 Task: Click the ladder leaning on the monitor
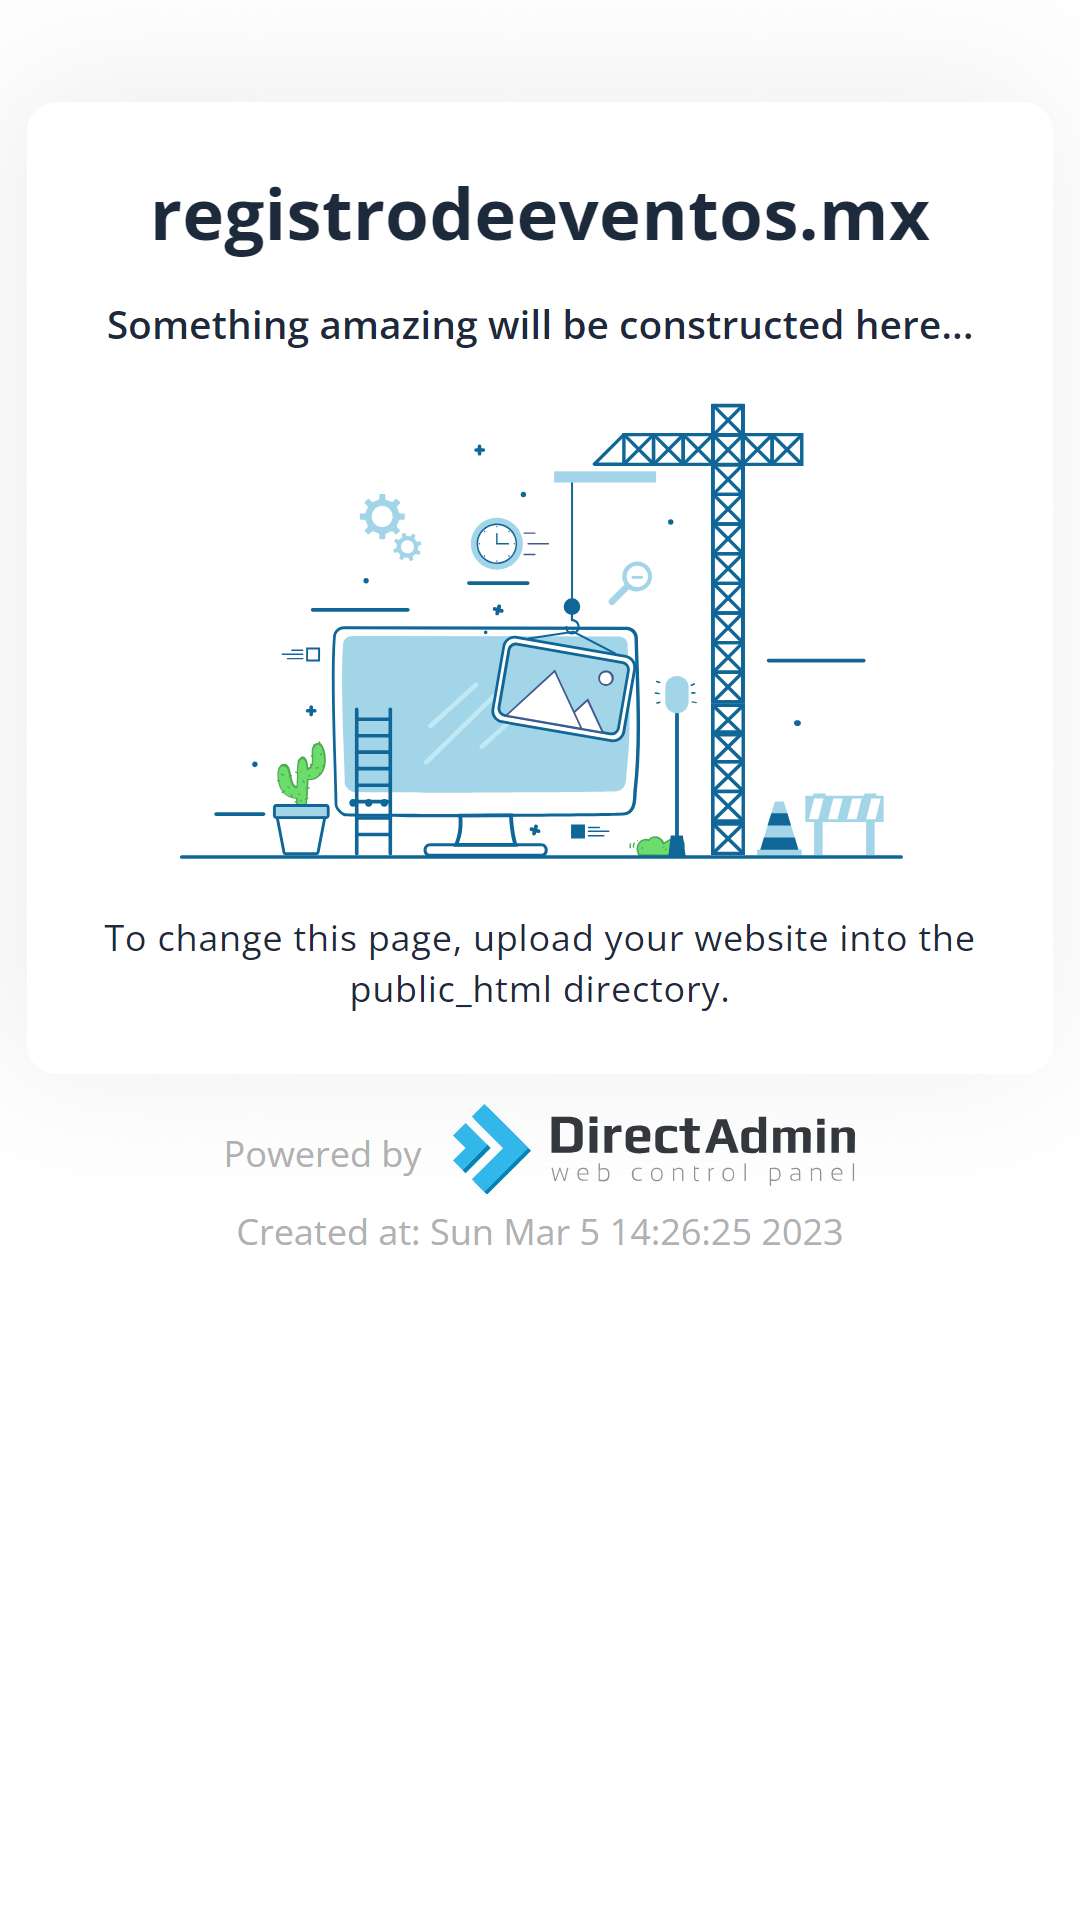click(x=373, y=781)
